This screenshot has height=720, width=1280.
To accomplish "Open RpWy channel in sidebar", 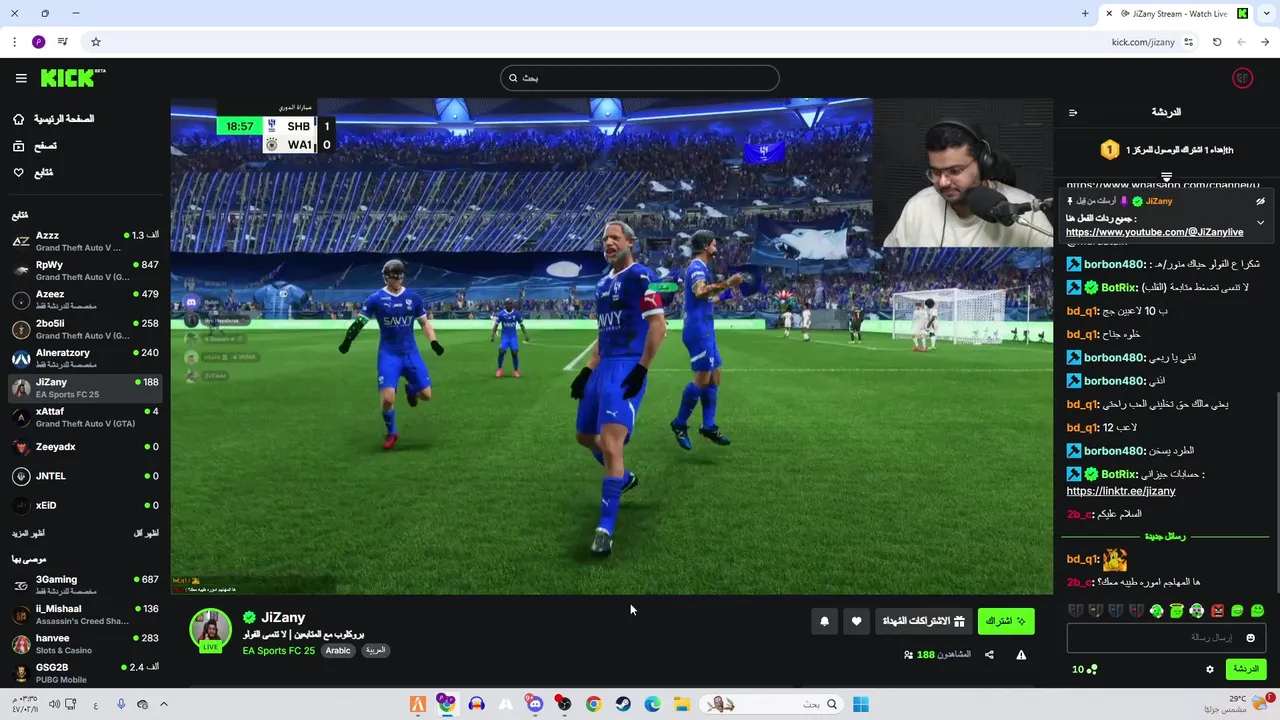I will pos(85,271).
